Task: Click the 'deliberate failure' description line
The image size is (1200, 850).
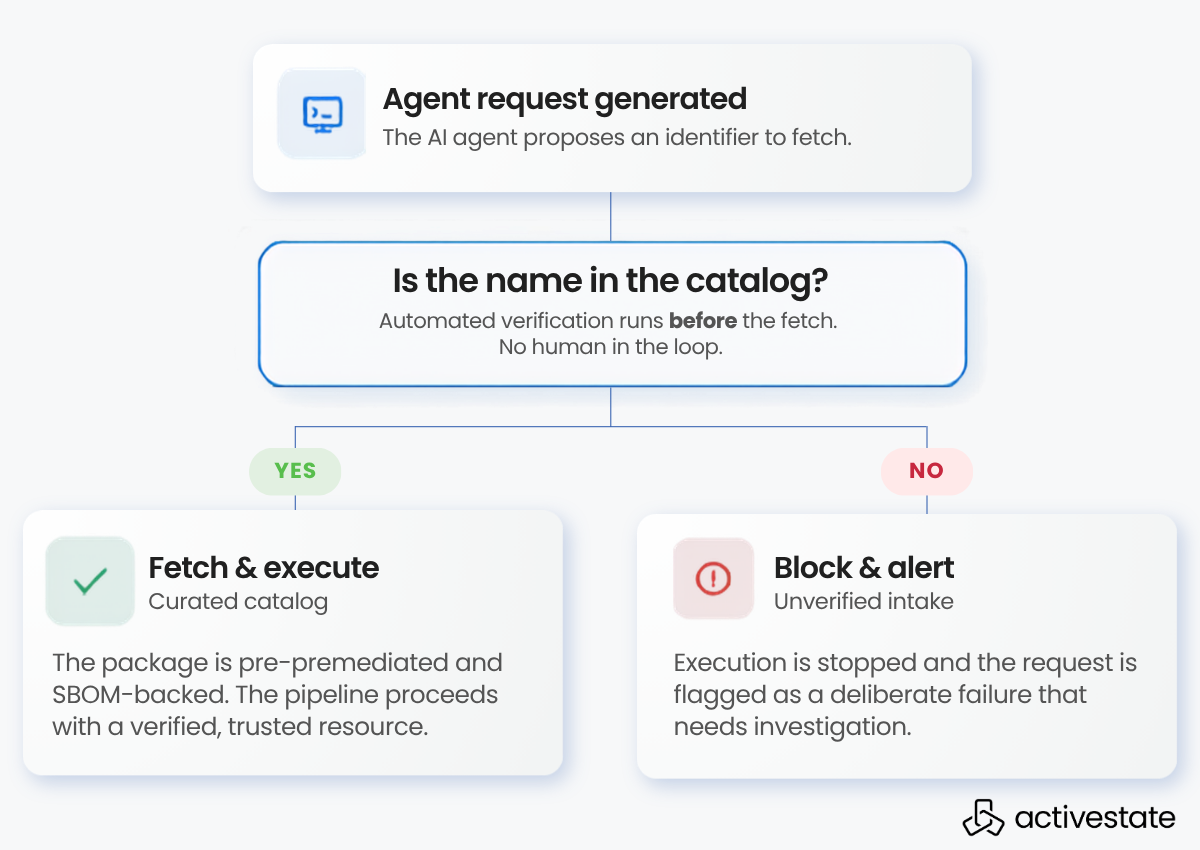Action: [880, 695]
